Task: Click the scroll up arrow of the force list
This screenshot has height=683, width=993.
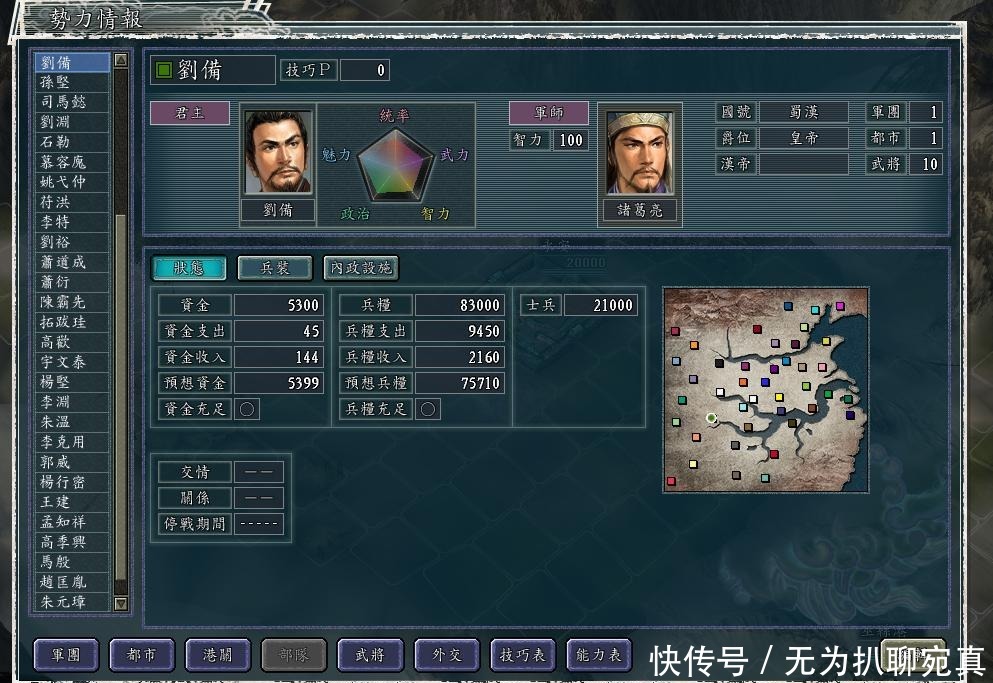Action: pos(121,61)
